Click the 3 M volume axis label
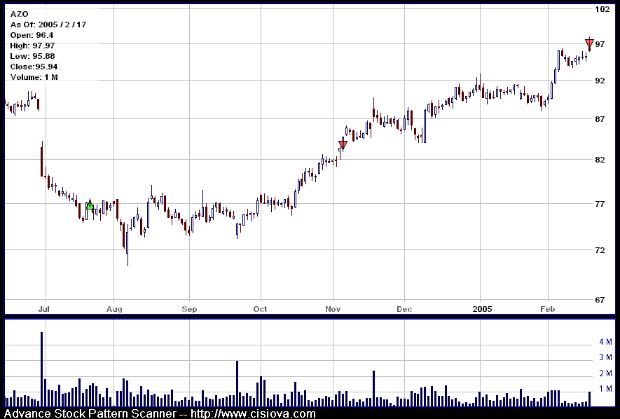This screenshot has height=419, width=620. [606, 357]
